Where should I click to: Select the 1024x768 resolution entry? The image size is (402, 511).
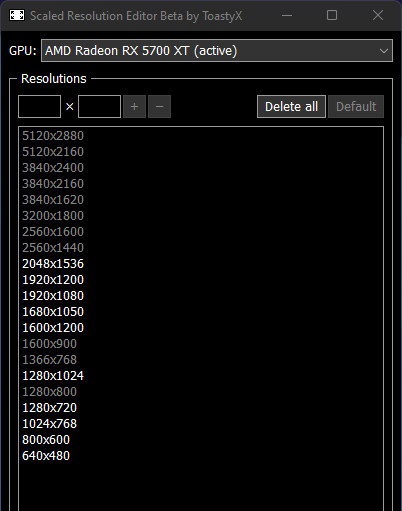click(x=49, y=424)
